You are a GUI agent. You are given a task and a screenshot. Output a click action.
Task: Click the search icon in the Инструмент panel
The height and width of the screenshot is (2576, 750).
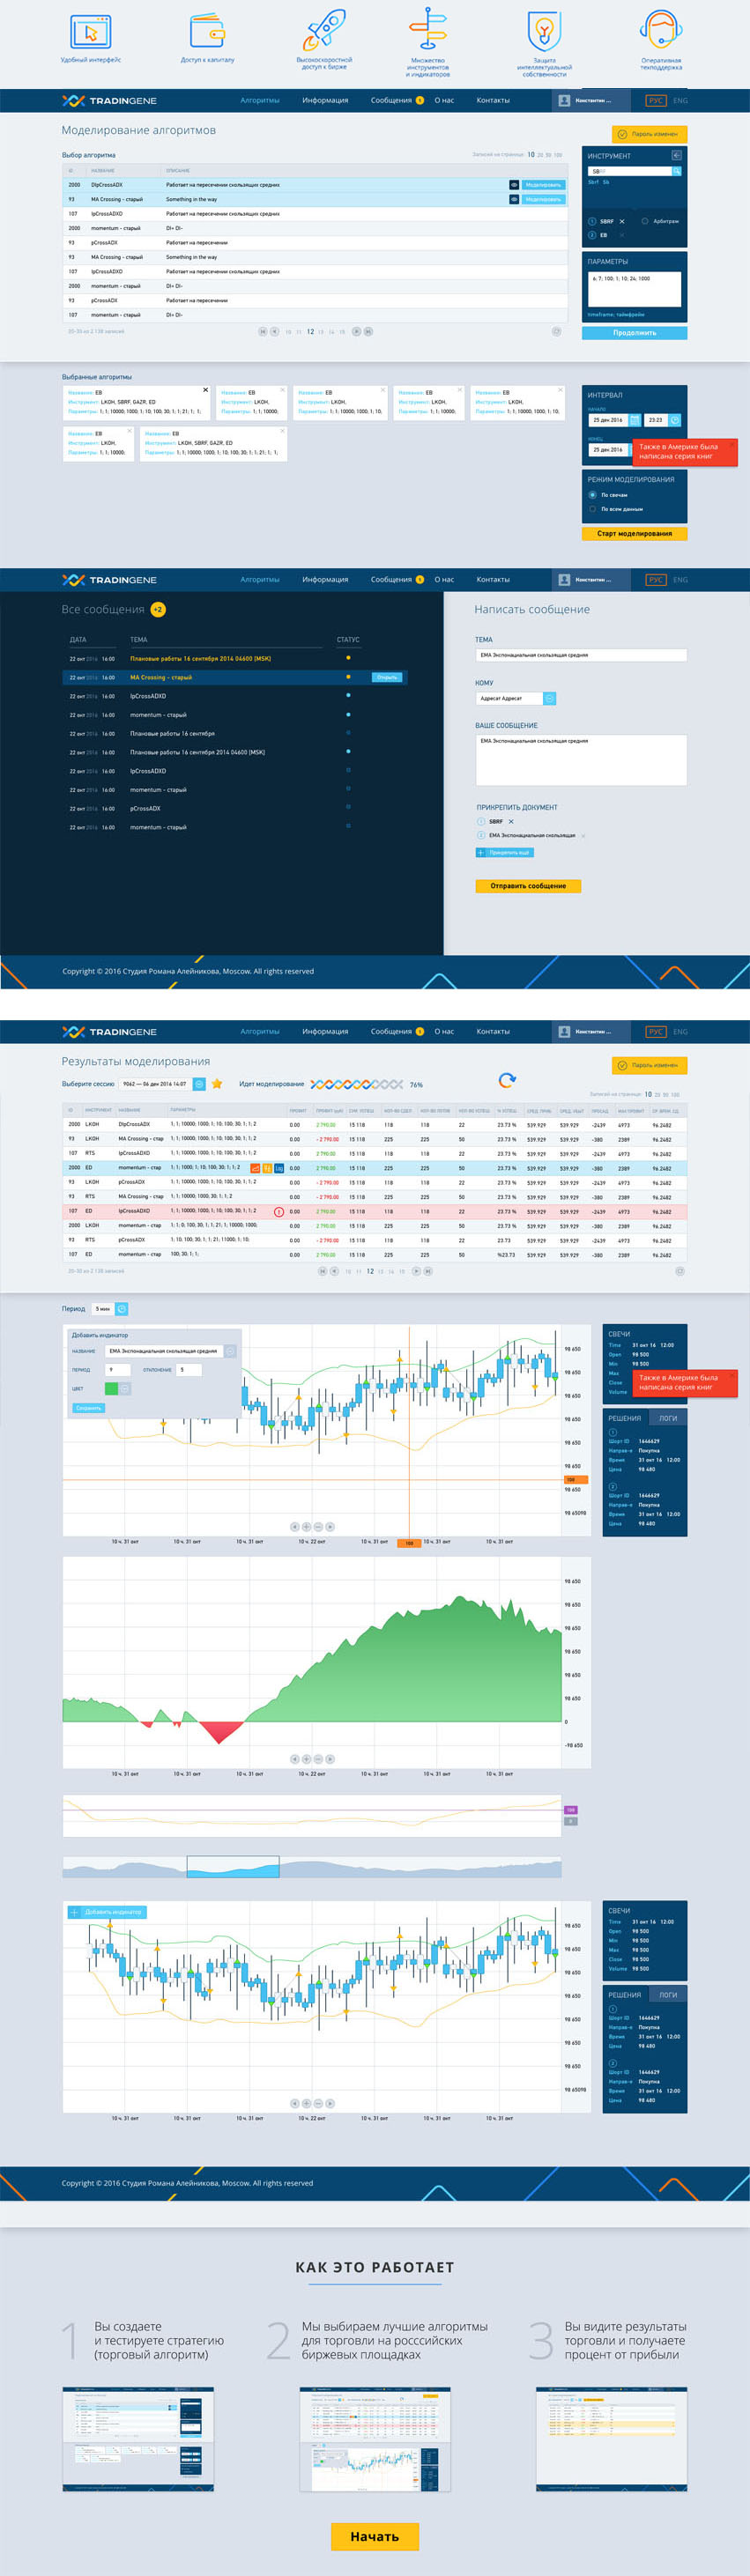click(676, 171)
